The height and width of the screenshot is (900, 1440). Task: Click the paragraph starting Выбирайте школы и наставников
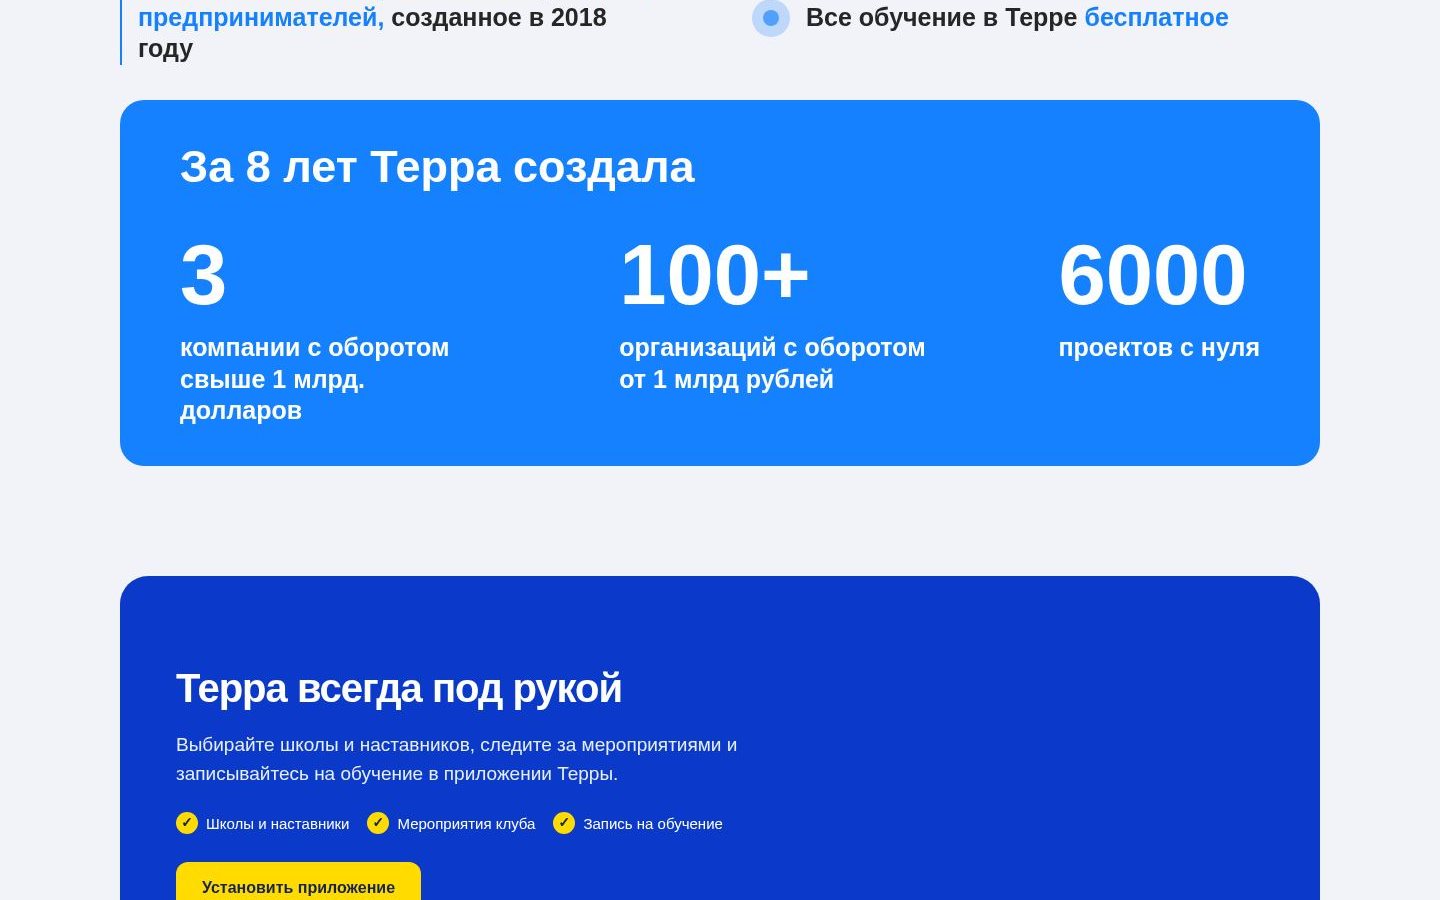[456, 759]
